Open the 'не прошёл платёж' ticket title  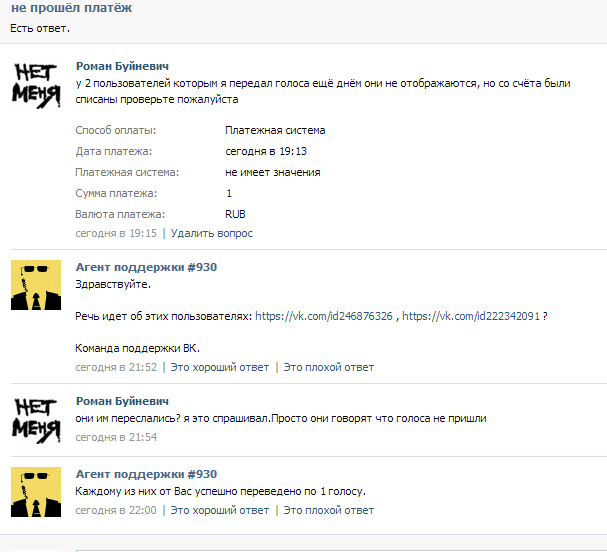(x=72, y=8)
